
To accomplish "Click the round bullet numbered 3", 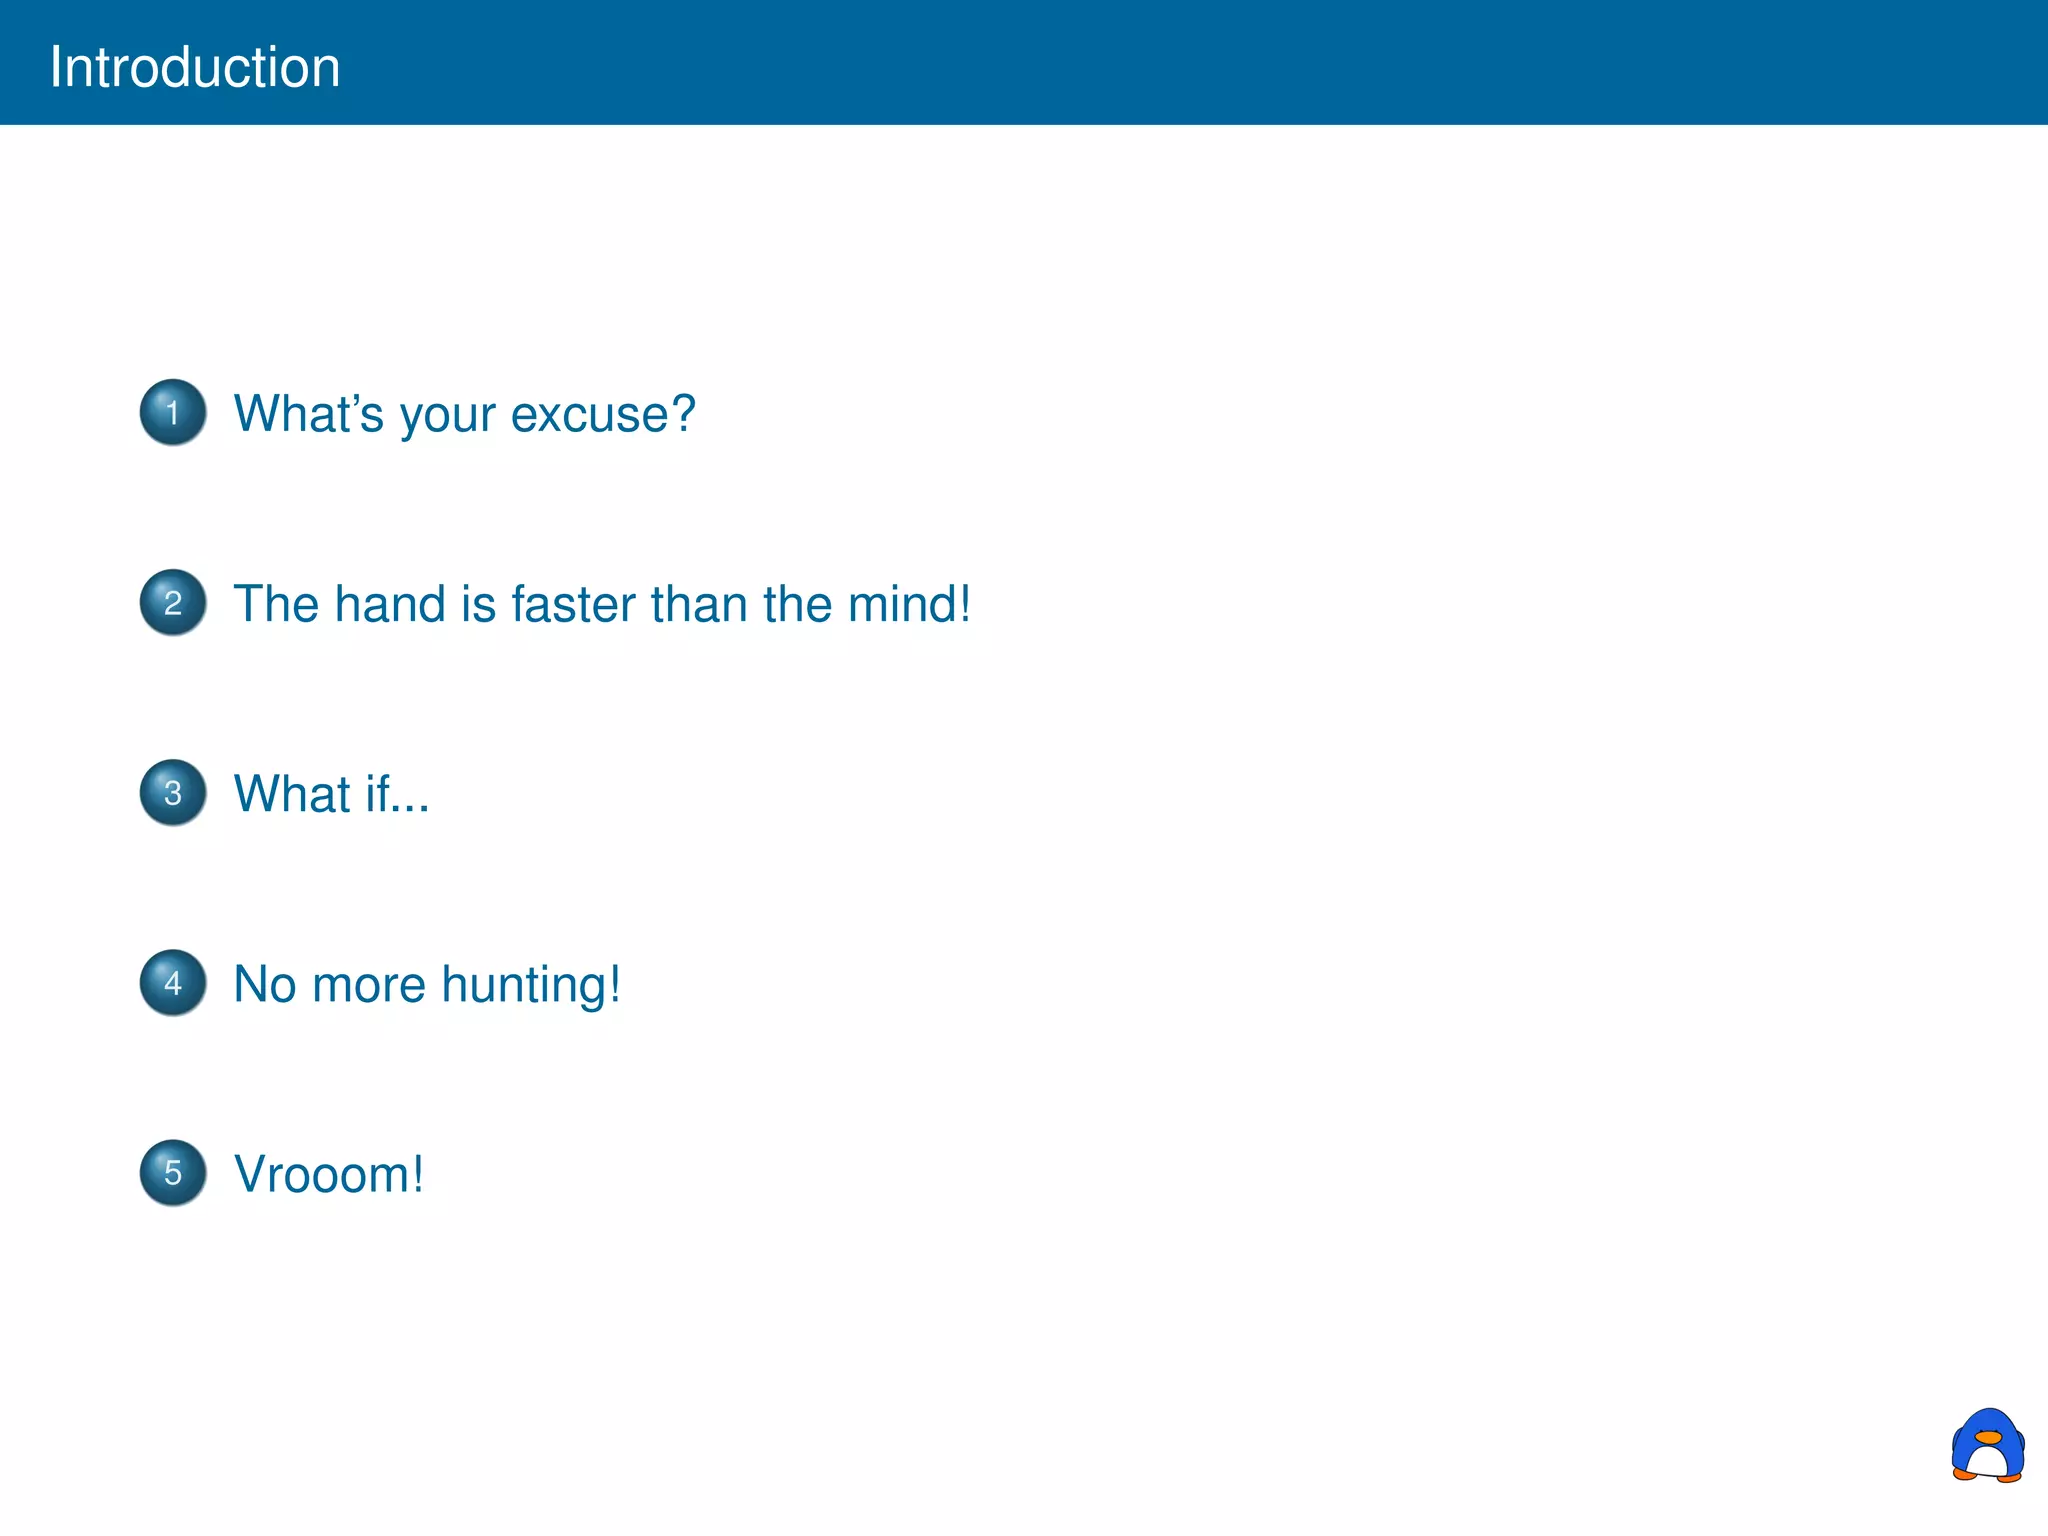I will click(173, 792).
